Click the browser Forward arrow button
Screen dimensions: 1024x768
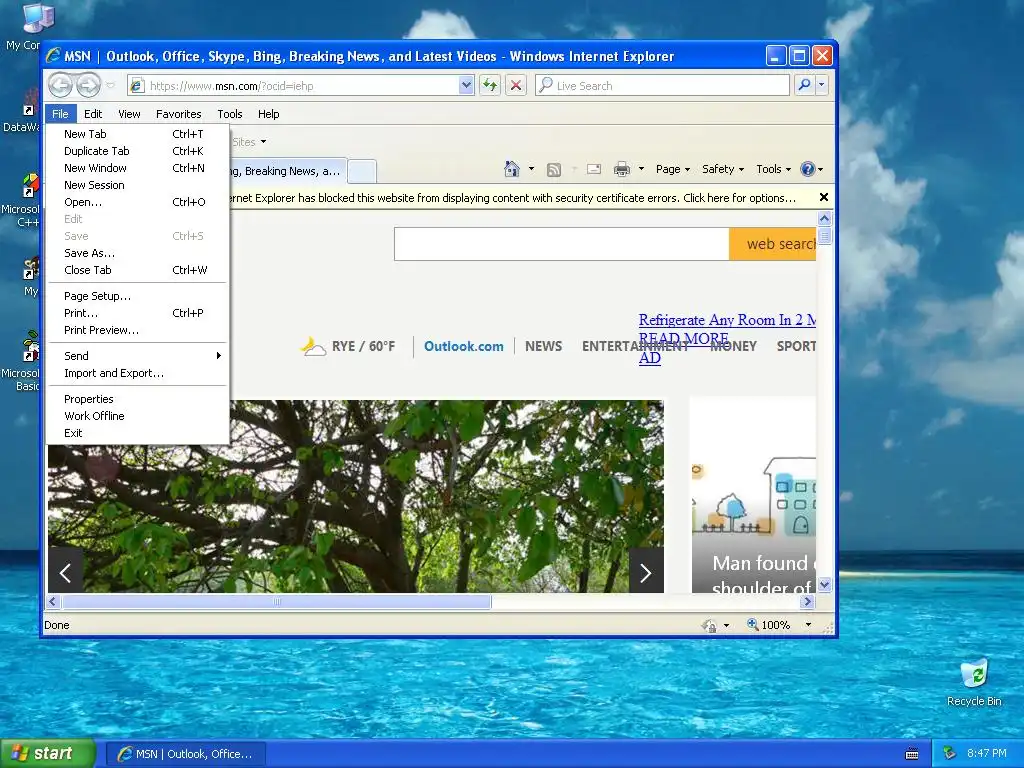click(x=89, y=86)
